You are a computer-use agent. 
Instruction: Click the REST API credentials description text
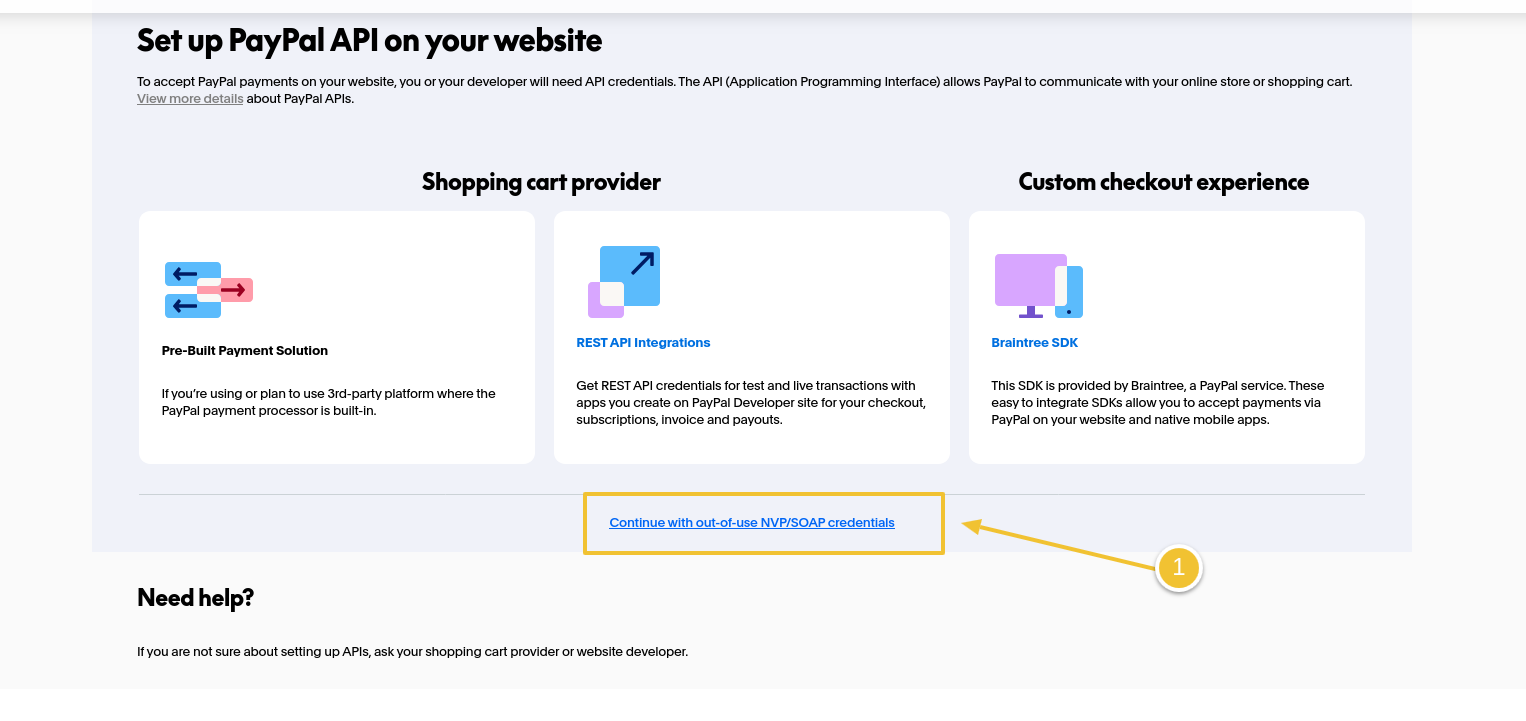point(751,402)
